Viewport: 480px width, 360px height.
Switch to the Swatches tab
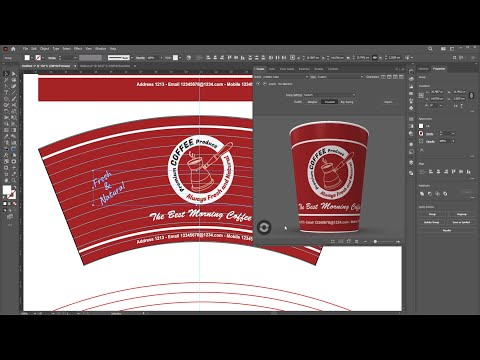(x=304, y=69)
